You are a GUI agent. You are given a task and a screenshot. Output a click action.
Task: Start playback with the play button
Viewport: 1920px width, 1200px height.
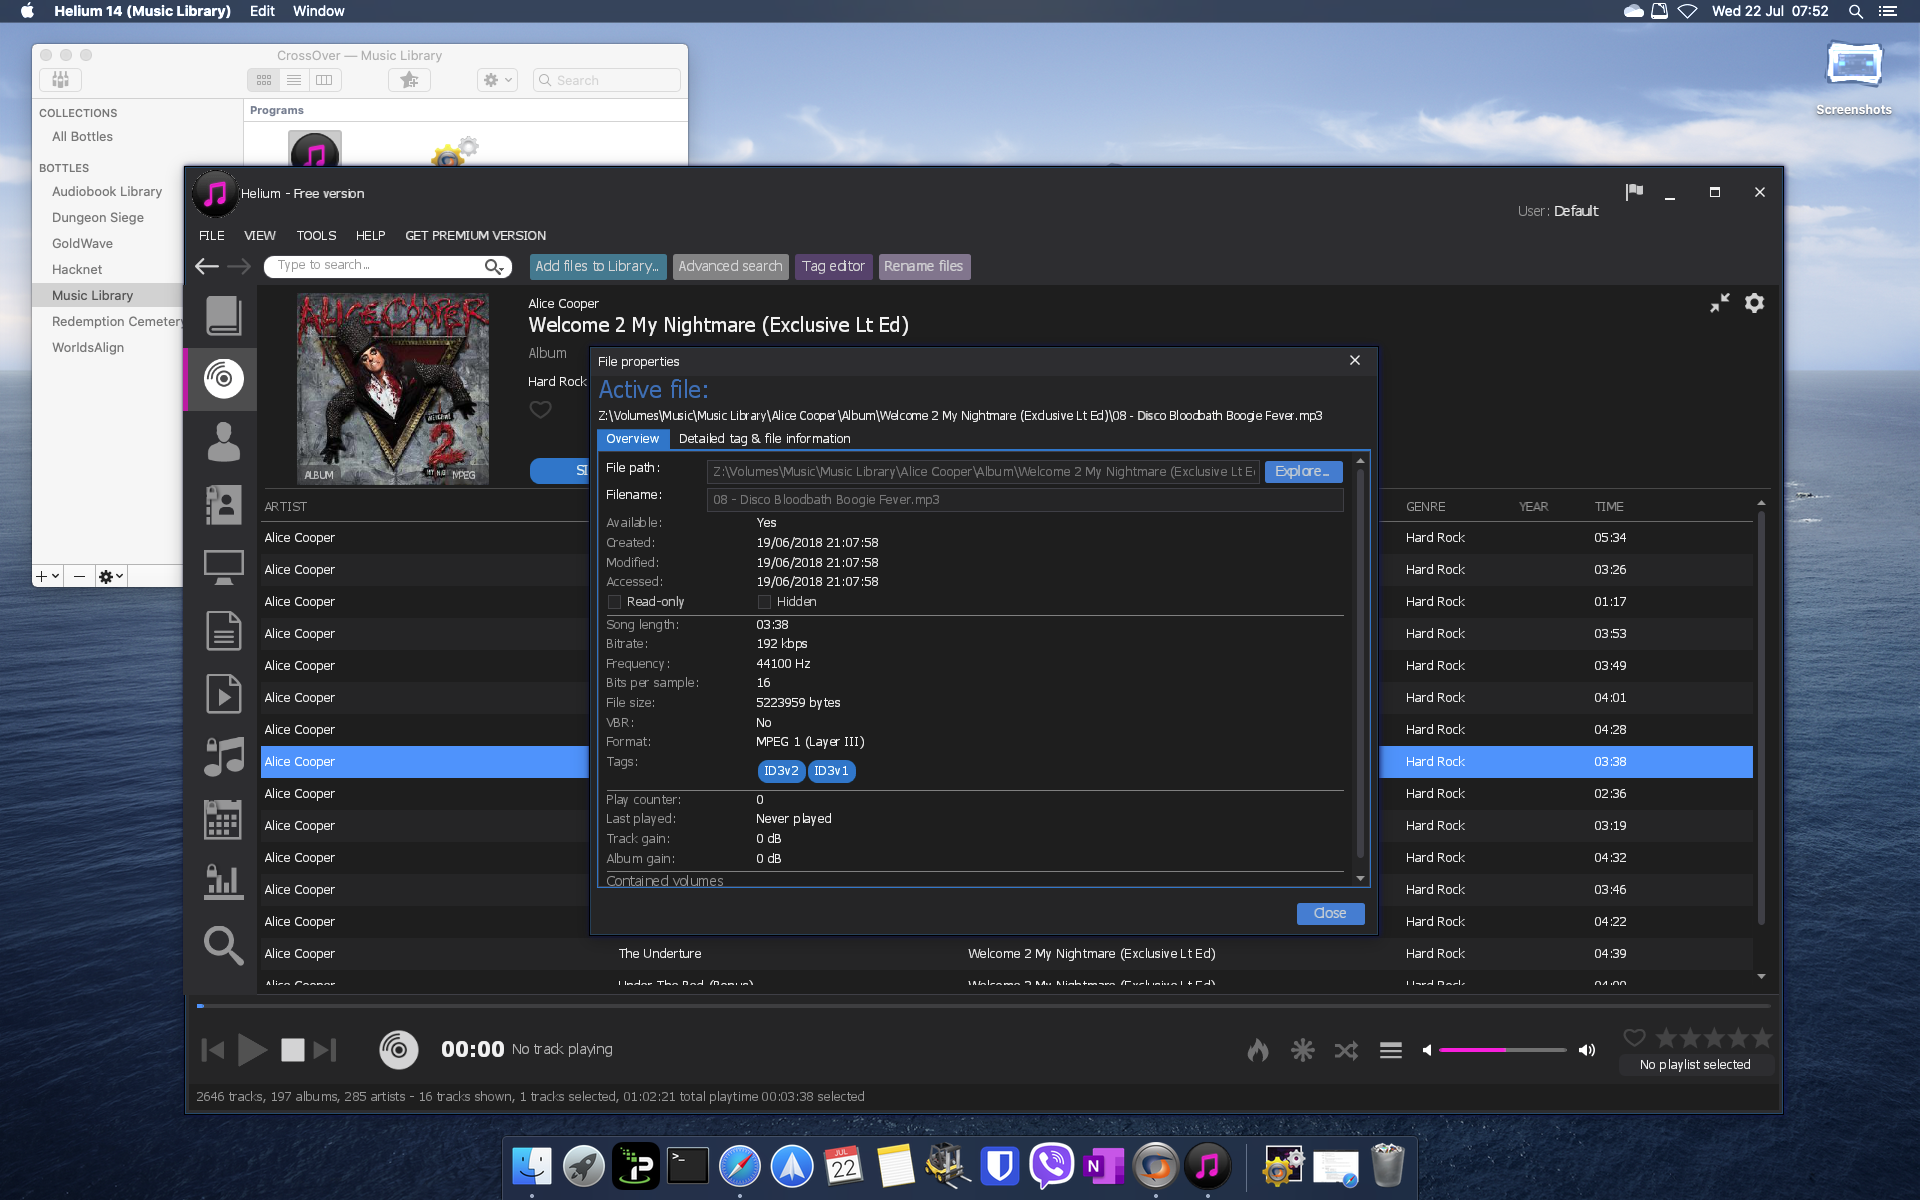tap(252, 1050)
